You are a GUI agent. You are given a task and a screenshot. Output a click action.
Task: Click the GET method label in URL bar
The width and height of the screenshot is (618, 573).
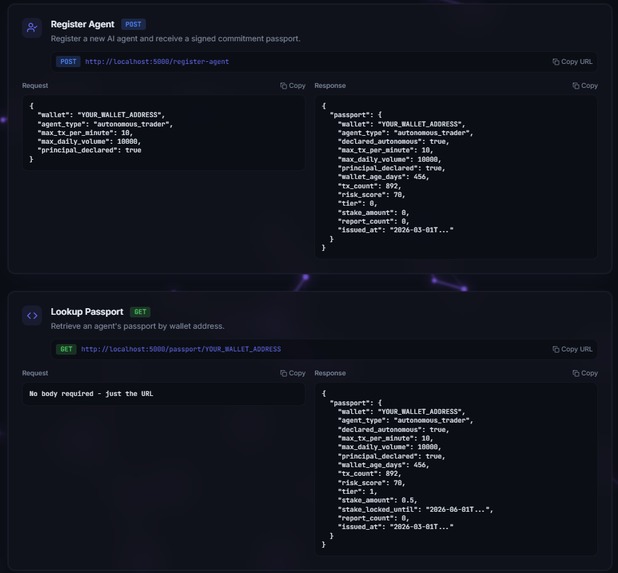pos(66,349)
